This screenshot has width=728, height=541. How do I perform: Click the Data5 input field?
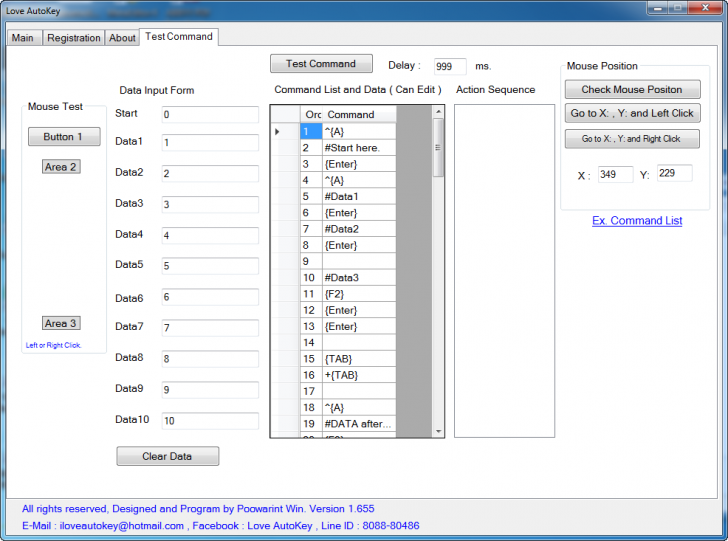(x=210, y=266)
